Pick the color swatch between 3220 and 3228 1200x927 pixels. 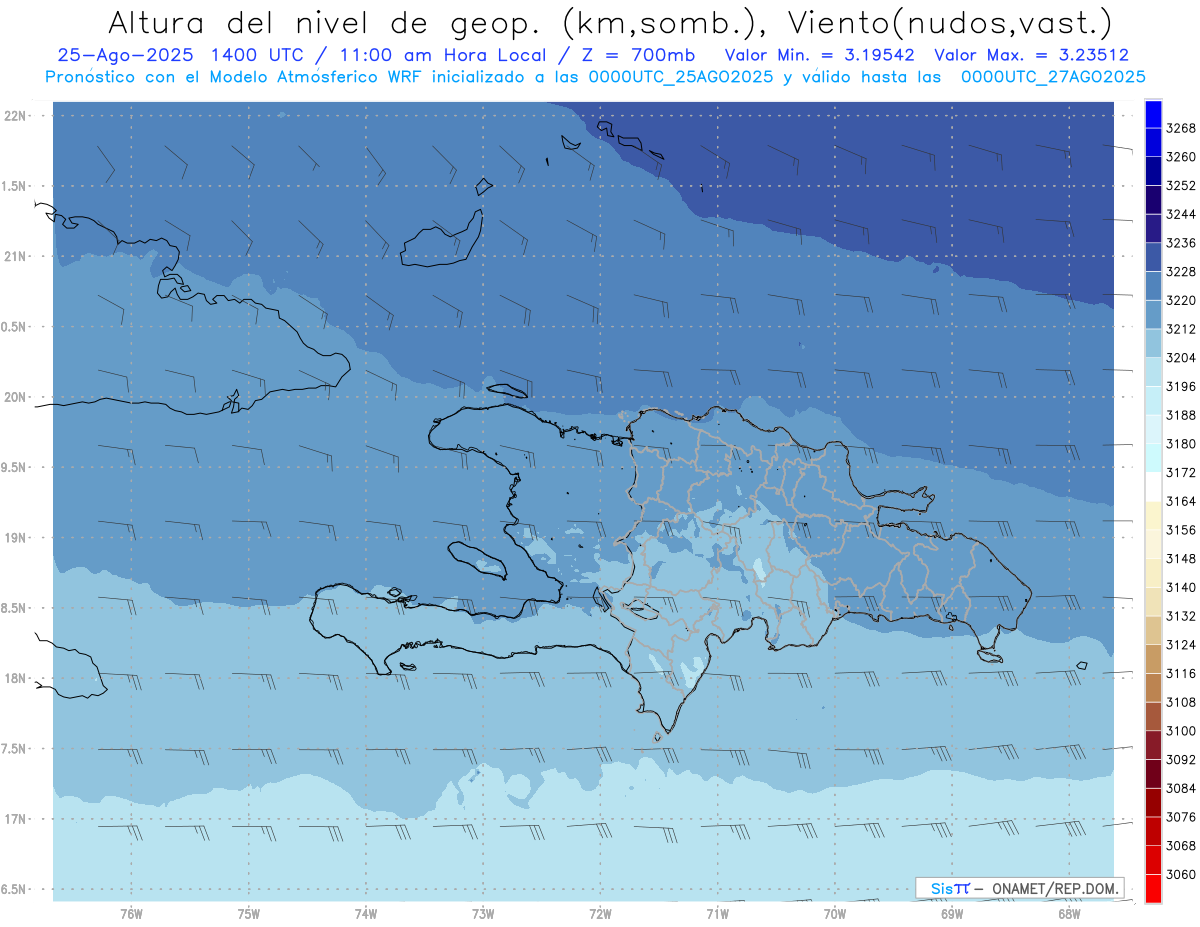(x=1153, y=286)
